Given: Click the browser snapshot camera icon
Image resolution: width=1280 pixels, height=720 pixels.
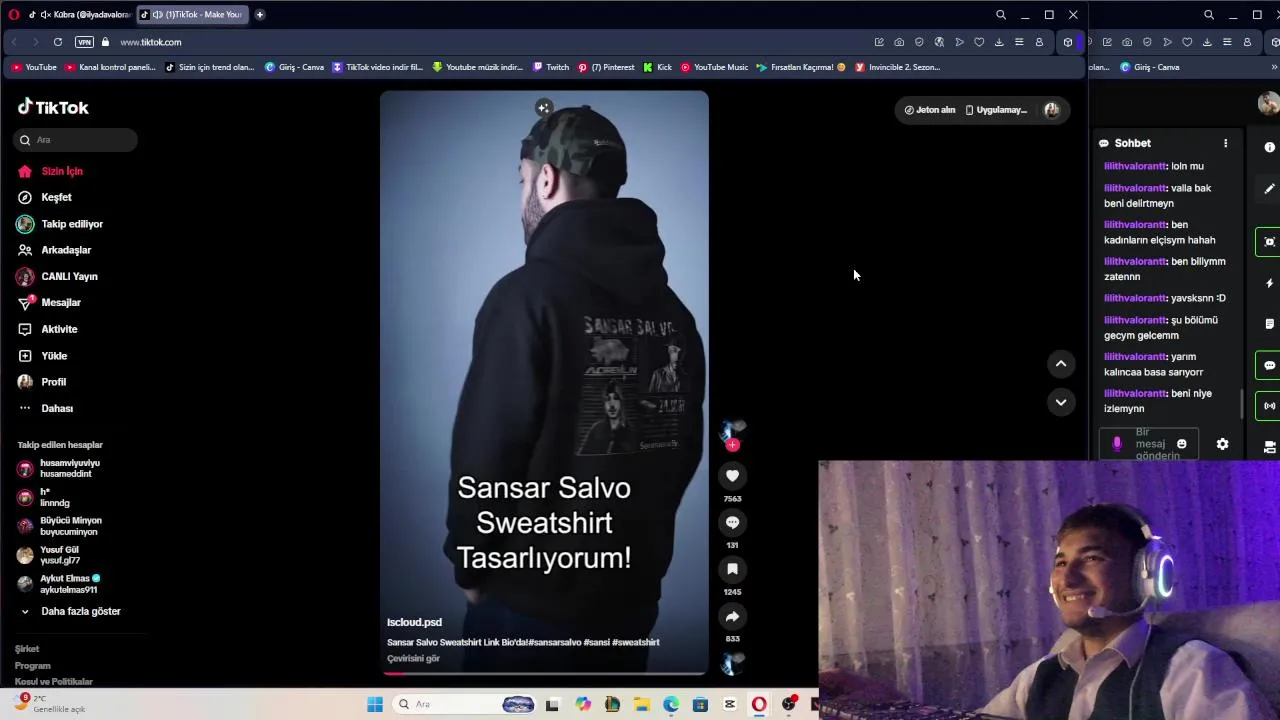Looking at the screenshot, I should [x=899, y=42].
